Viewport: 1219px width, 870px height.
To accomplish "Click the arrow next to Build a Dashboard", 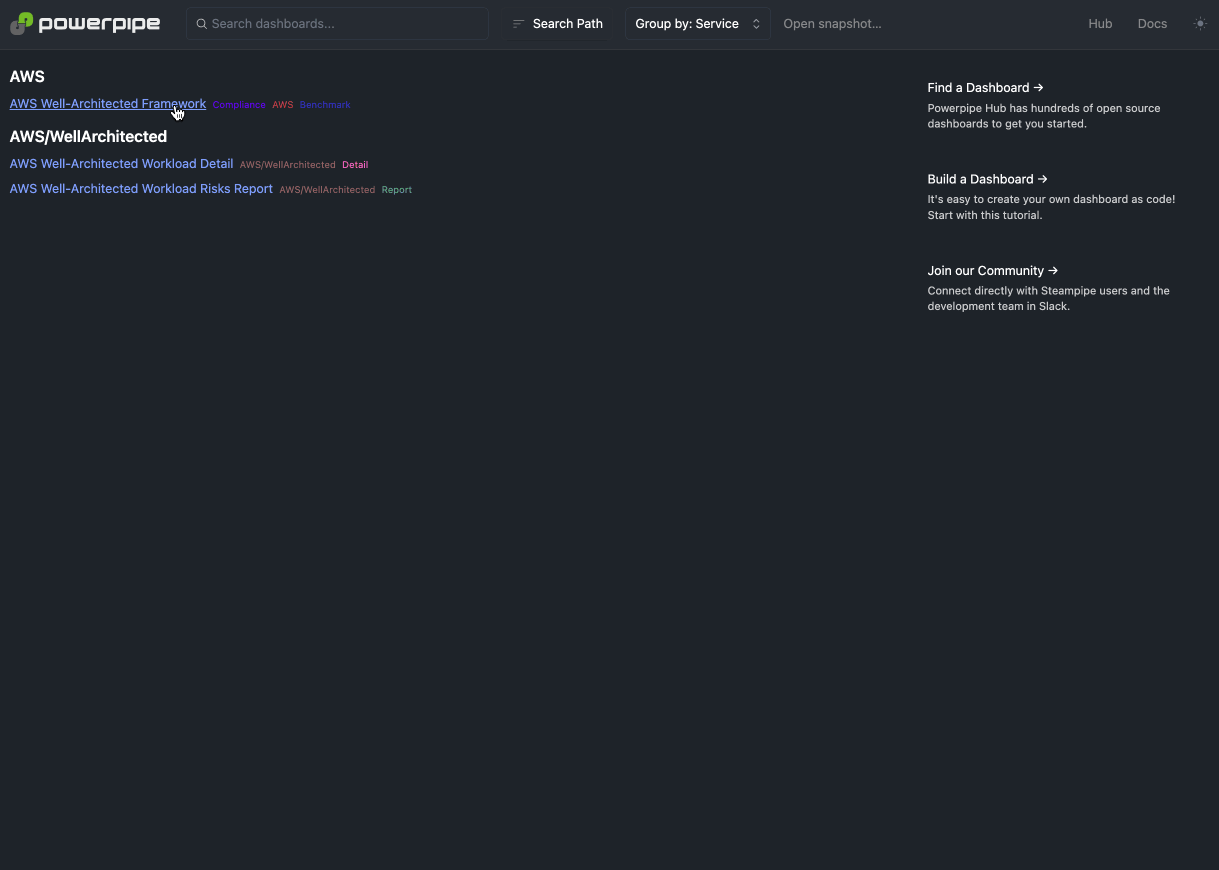I will [x=1043, y=179].
